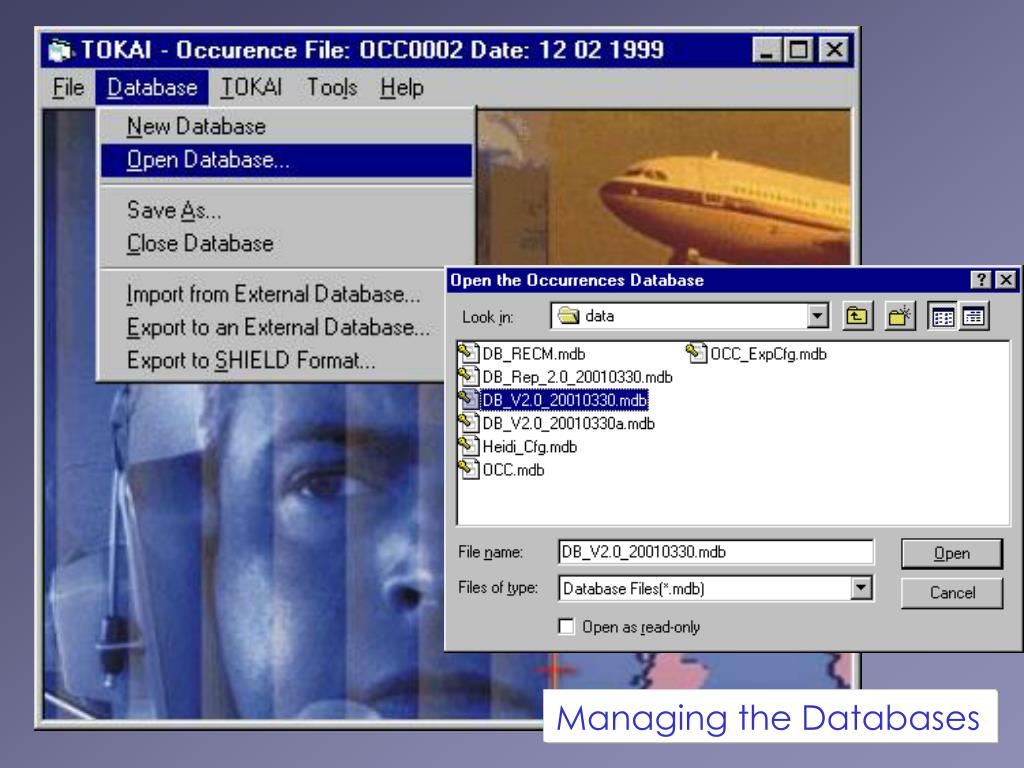Choose Open Database... menu entry
Viewport: 1024px width, 768px height.
click(286, 161)
